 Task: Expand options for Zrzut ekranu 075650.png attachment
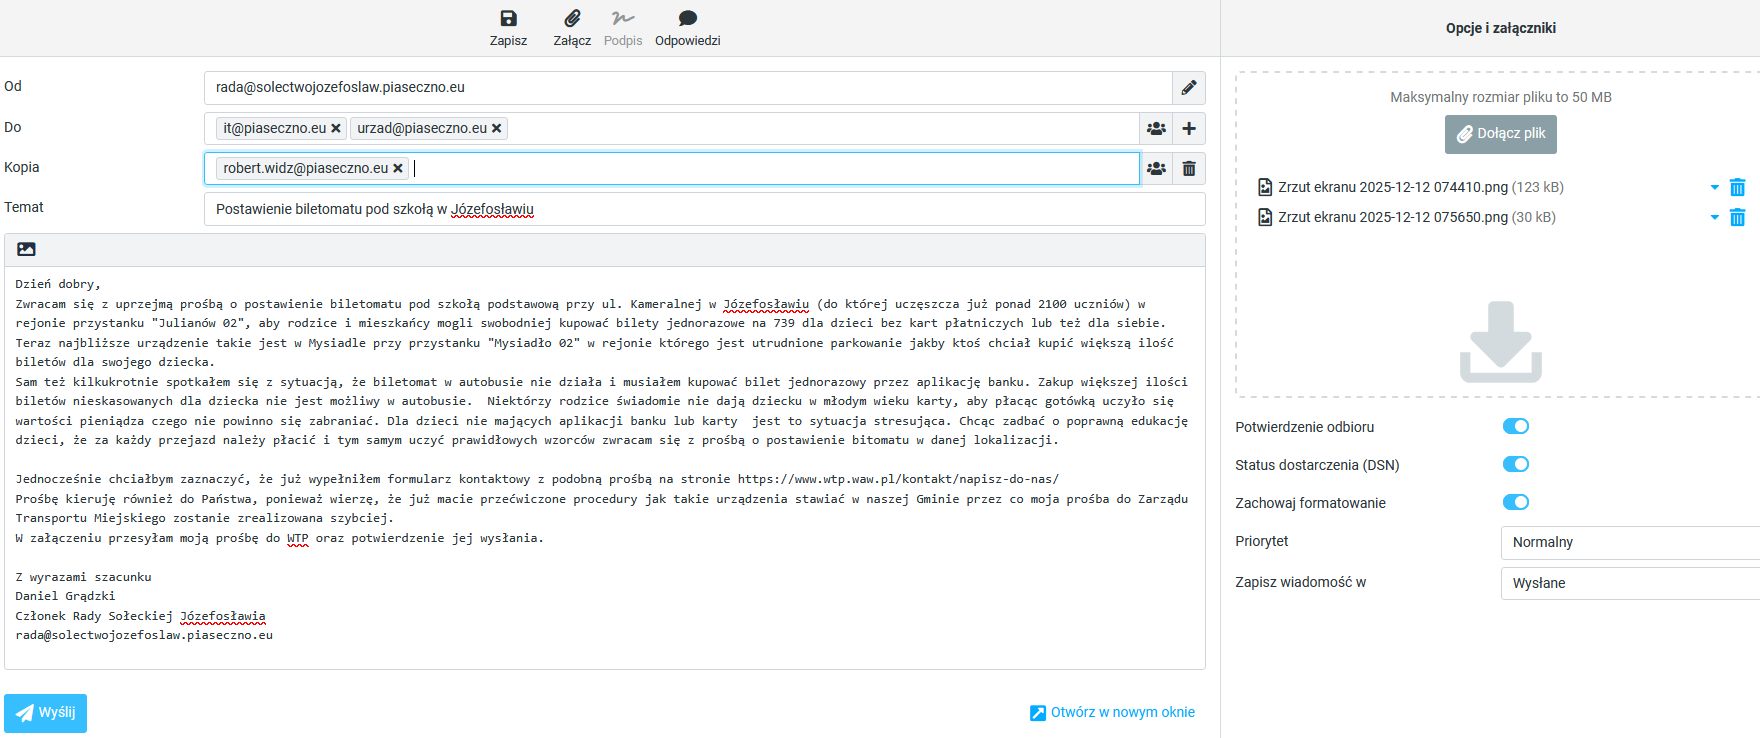[1714, 217]
